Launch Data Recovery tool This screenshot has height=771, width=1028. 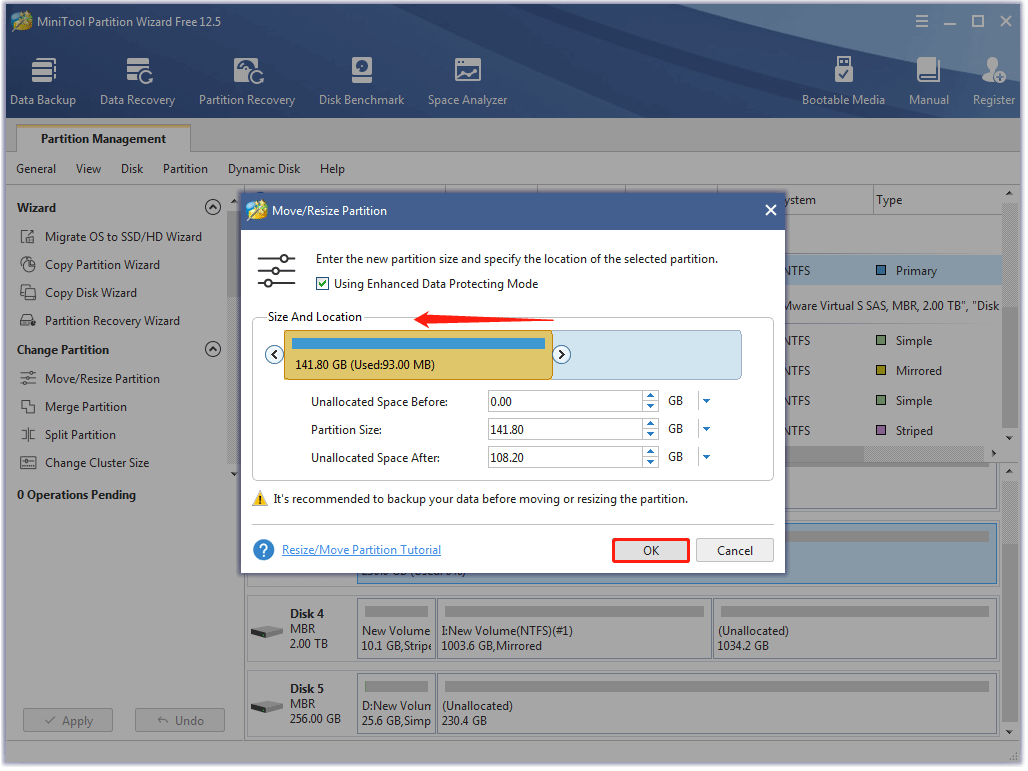click(x=138, y=82)
